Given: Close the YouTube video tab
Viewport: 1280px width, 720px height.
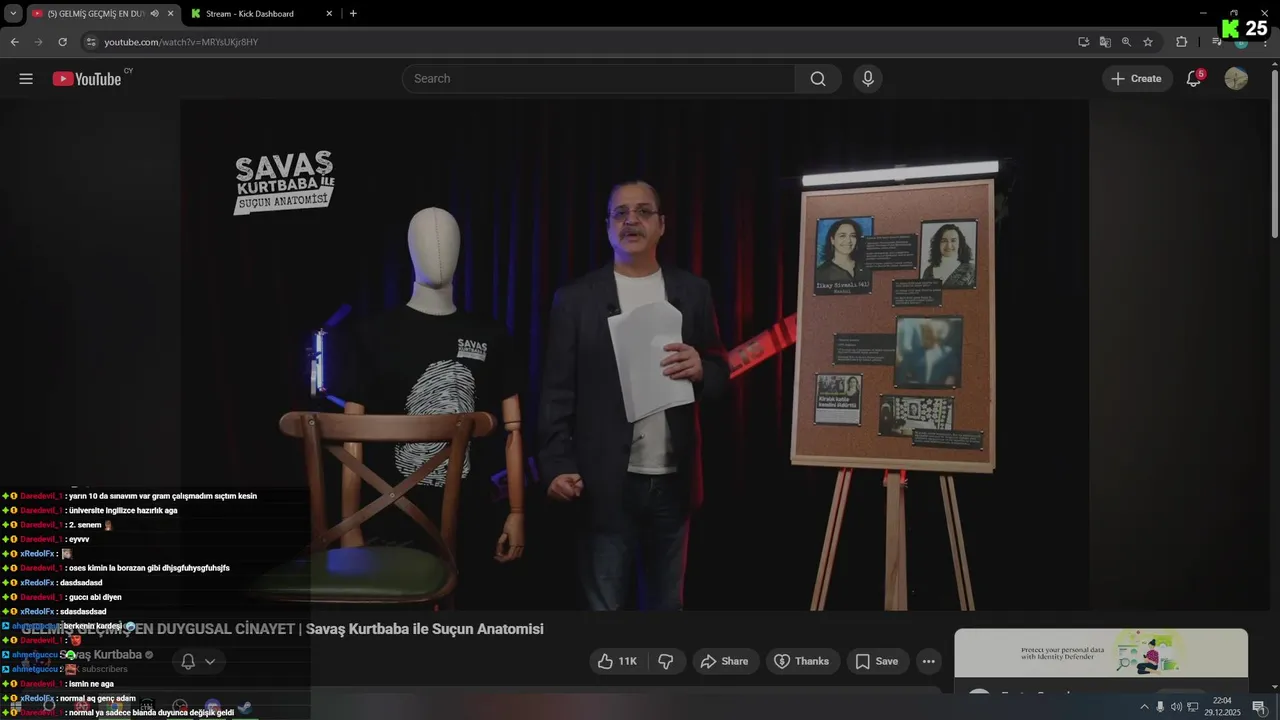Looking at the screenshot, I should 170,14.
